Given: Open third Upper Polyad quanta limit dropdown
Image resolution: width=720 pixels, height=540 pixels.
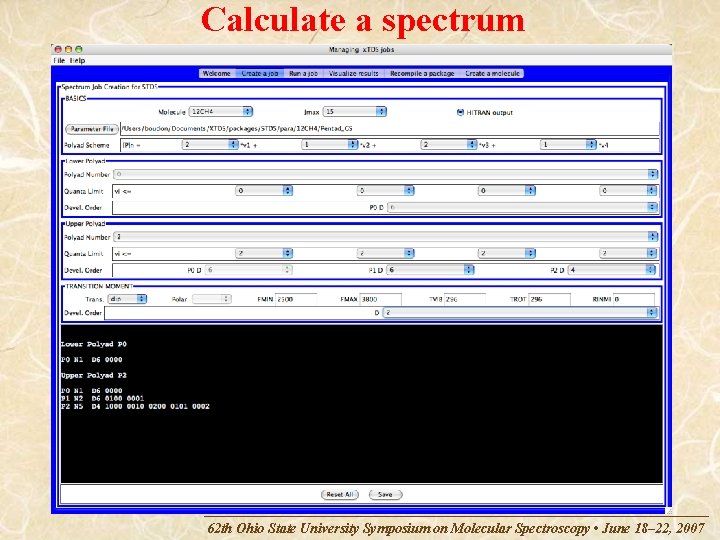Looking at the screenshot, I should (507, 253).
